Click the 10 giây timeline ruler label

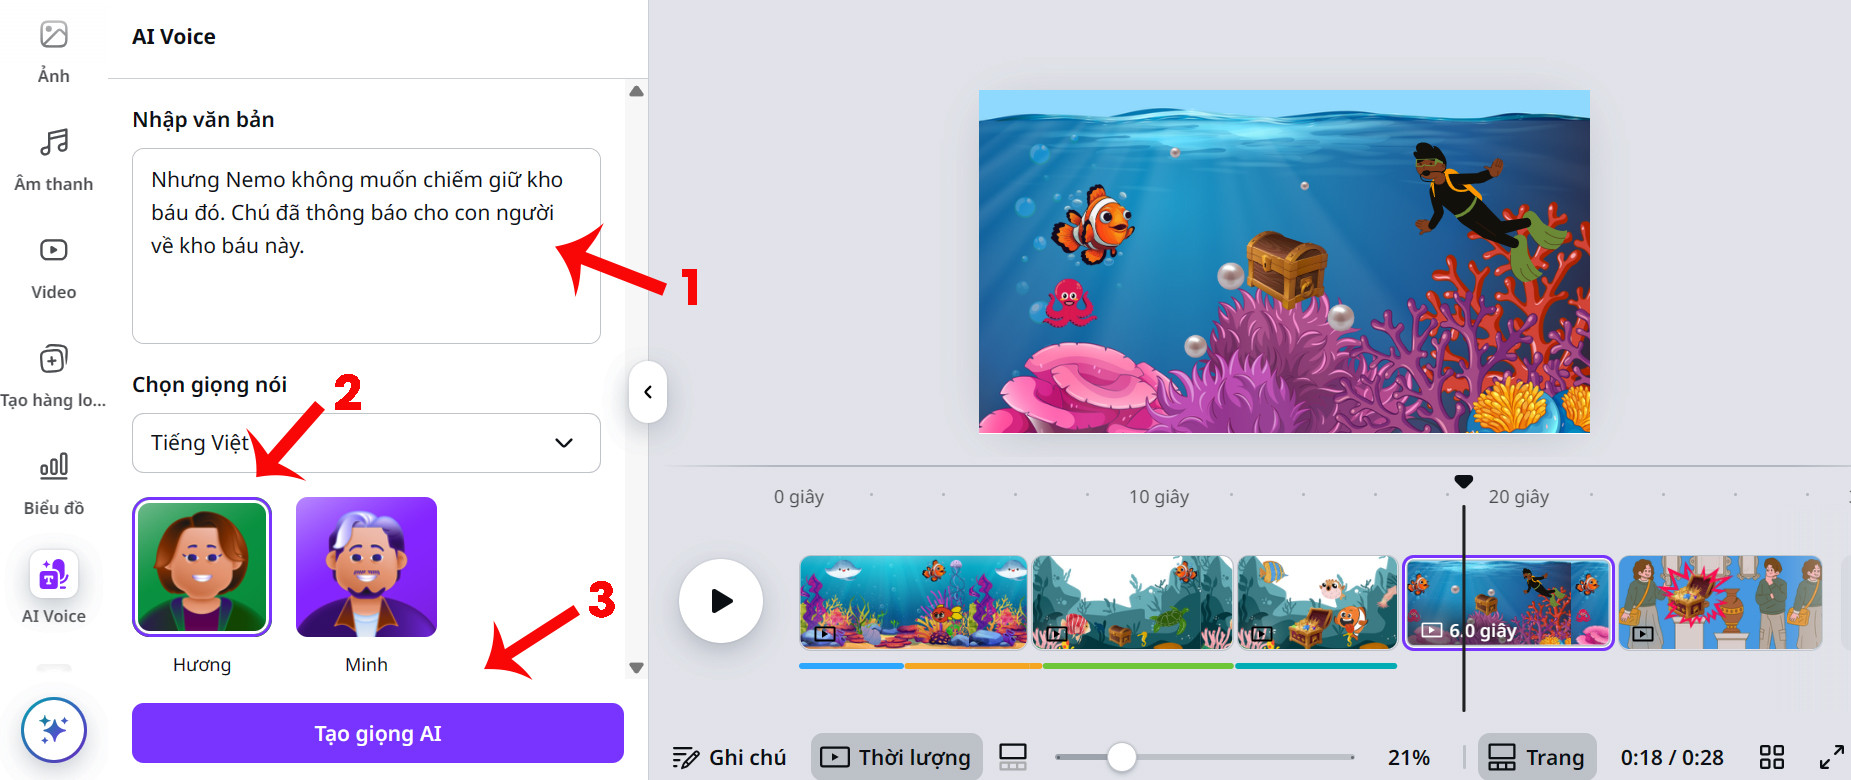pos(1159,497)
